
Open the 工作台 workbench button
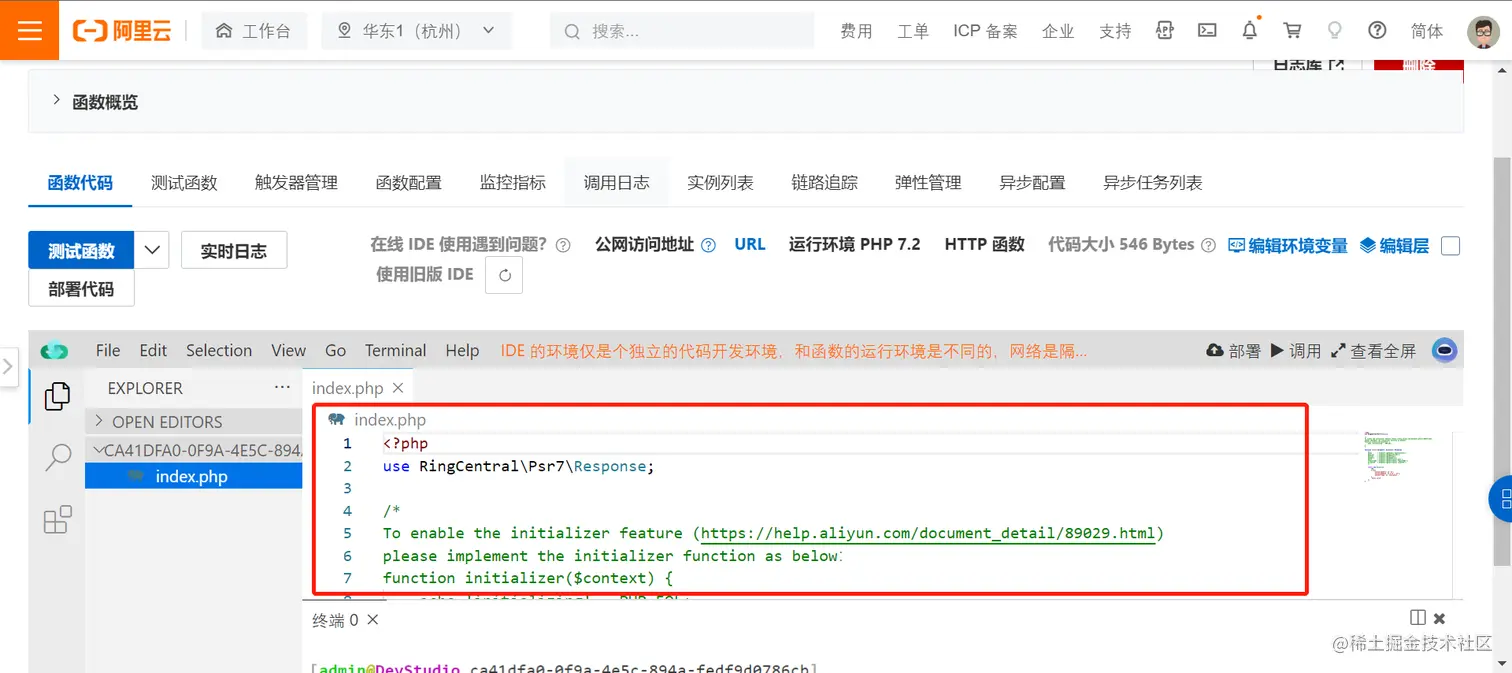click(254, 31)
